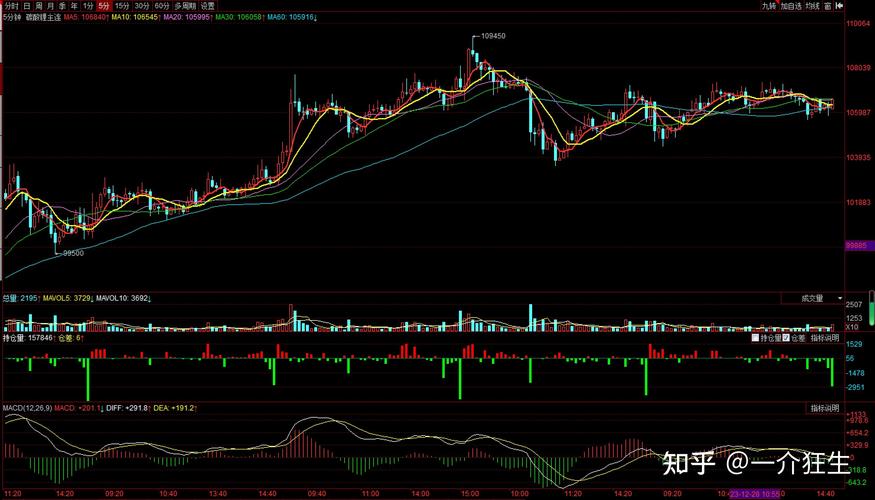Click the 窗 window layout button
This screenshot has width=875, height=500.
pos(827,6)
